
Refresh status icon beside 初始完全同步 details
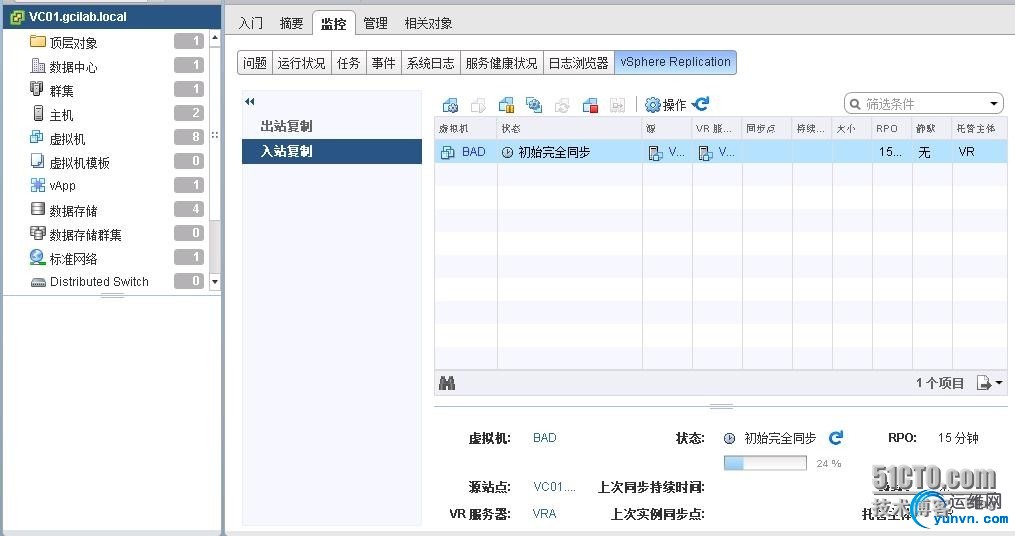pos(836,438)
